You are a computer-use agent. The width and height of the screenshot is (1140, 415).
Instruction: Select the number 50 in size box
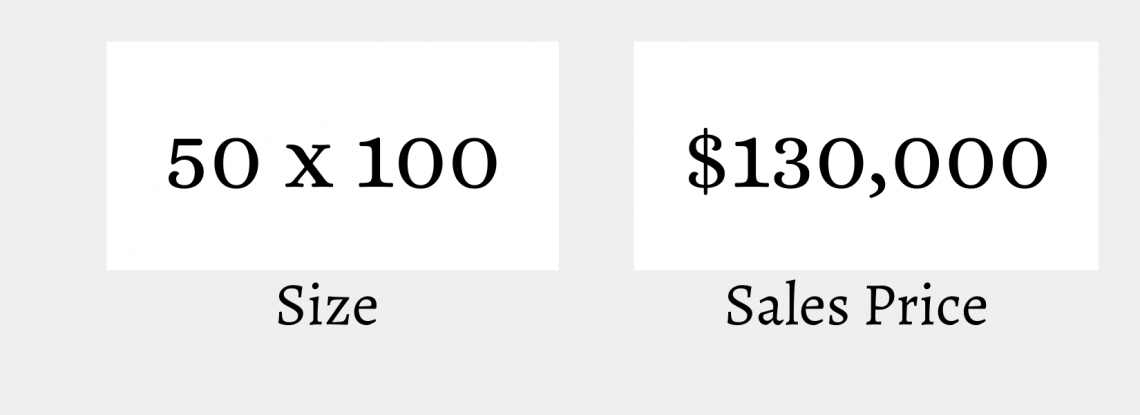click(x=213, y=164)
